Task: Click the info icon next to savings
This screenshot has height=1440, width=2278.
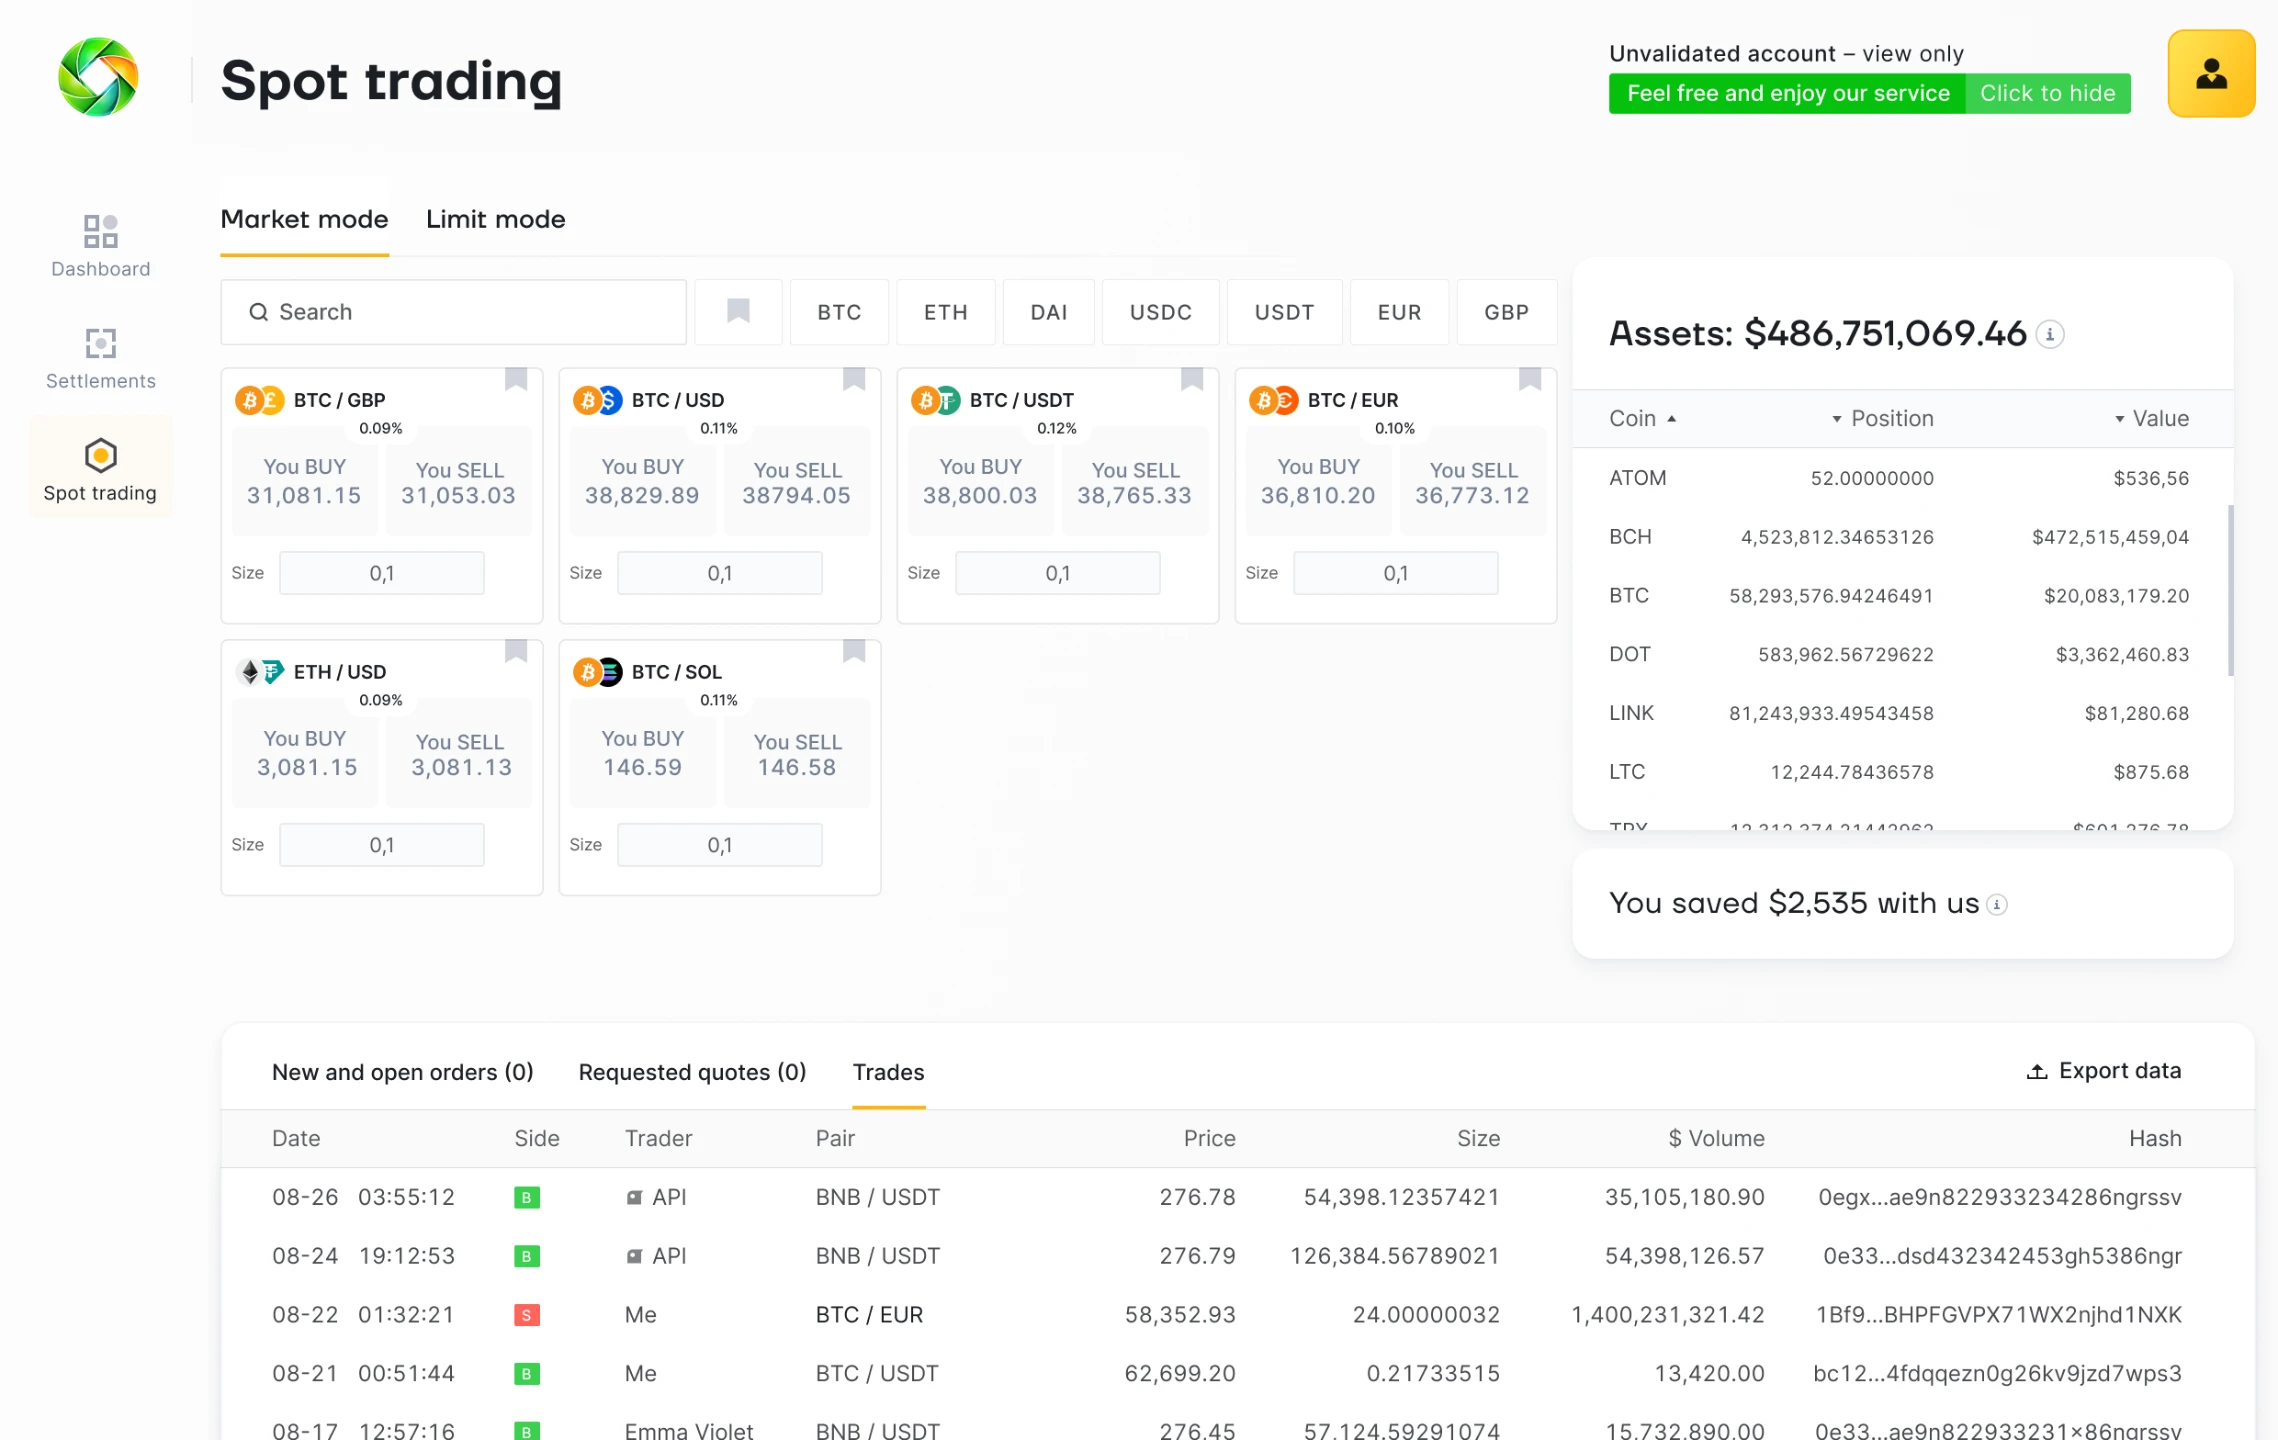Action: click(x=1997, y=905)
